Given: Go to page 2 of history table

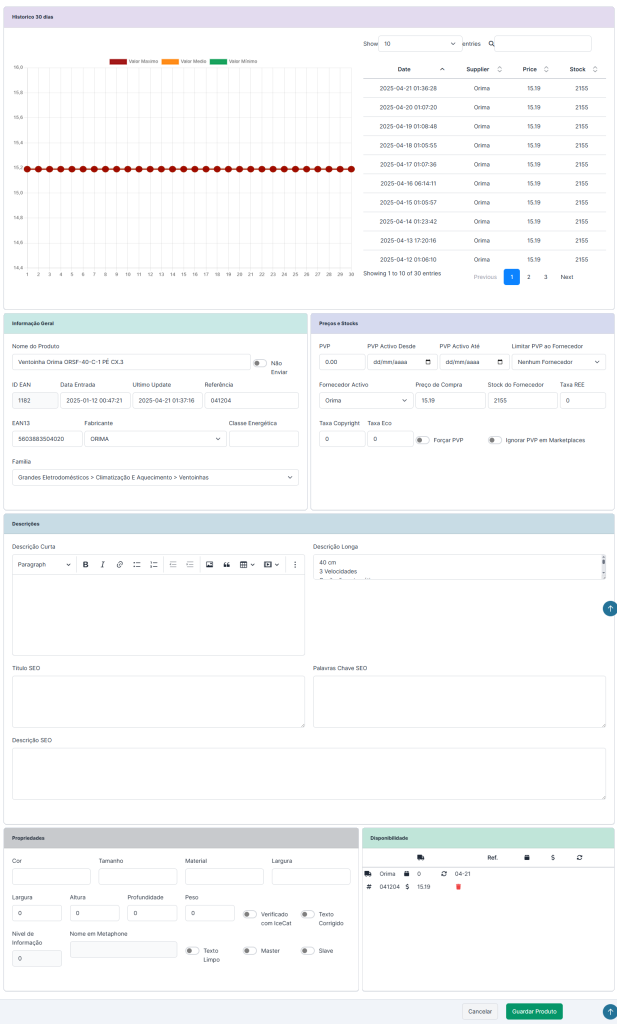Looking at the screenshot, I should [529, 277].
